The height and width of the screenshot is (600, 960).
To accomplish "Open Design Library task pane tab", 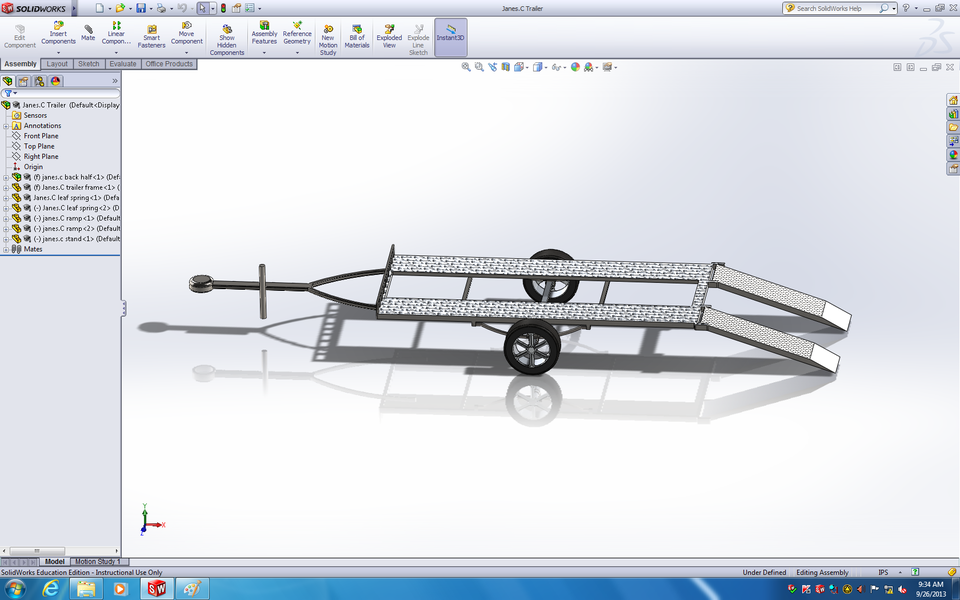I will click(x=953, y=113).
